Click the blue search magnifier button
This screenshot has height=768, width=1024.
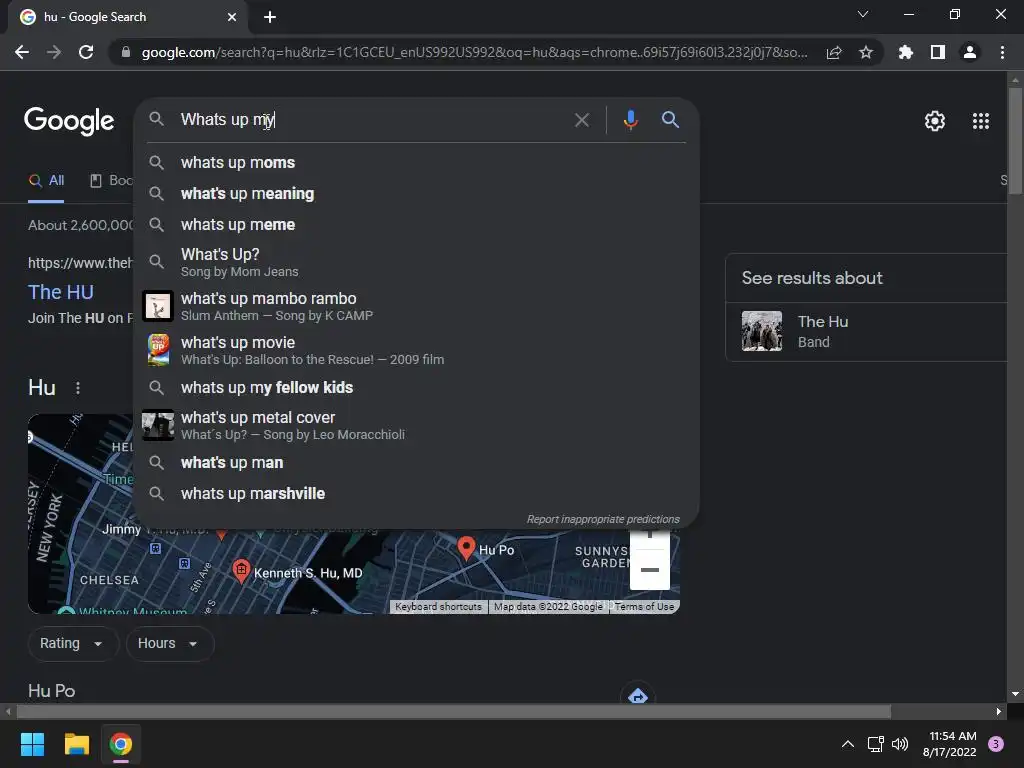(670, 120)
